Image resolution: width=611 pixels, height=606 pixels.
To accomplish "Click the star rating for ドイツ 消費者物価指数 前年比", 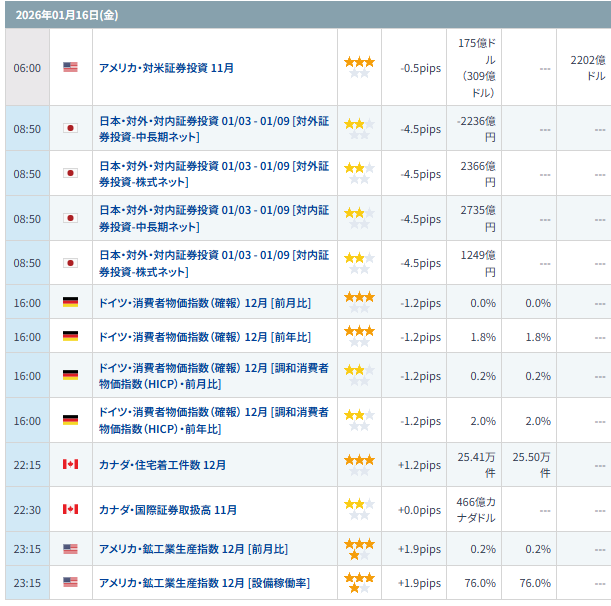I will point(359,336).
